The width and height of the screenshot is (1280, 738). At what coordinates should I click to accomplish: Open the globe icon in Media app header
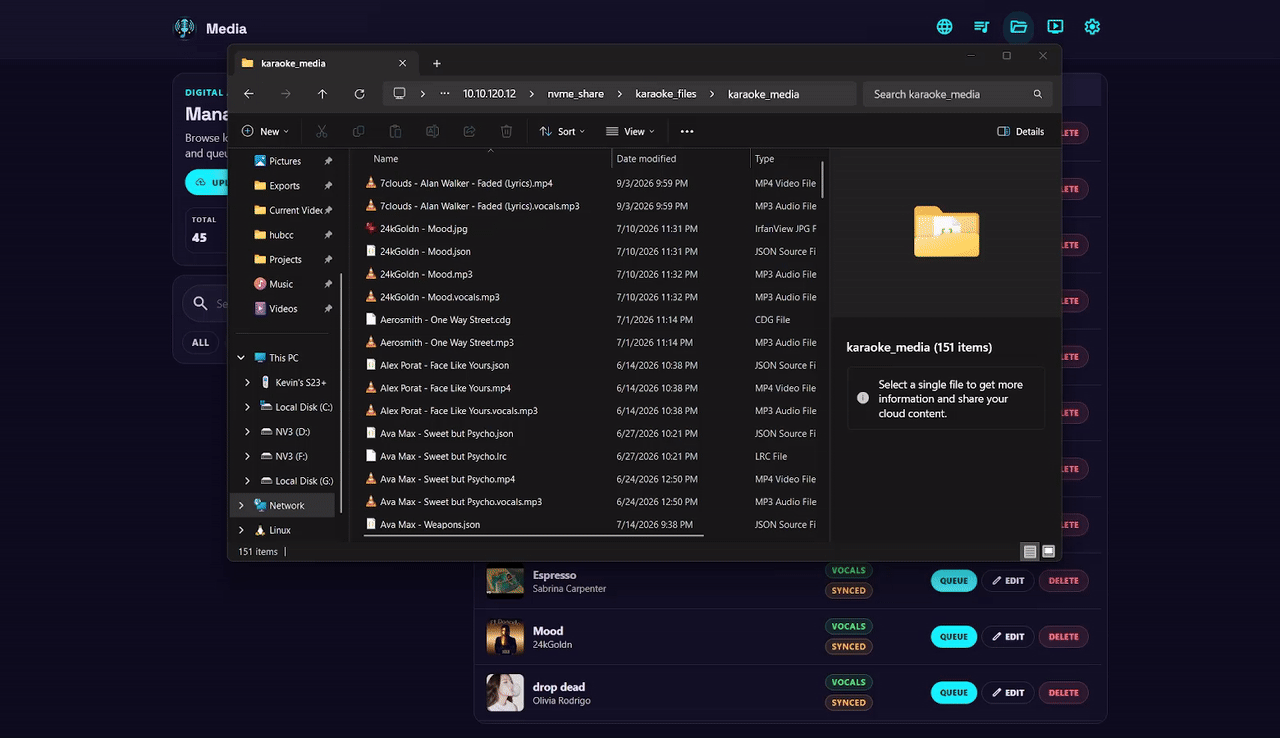click(944, 27)
